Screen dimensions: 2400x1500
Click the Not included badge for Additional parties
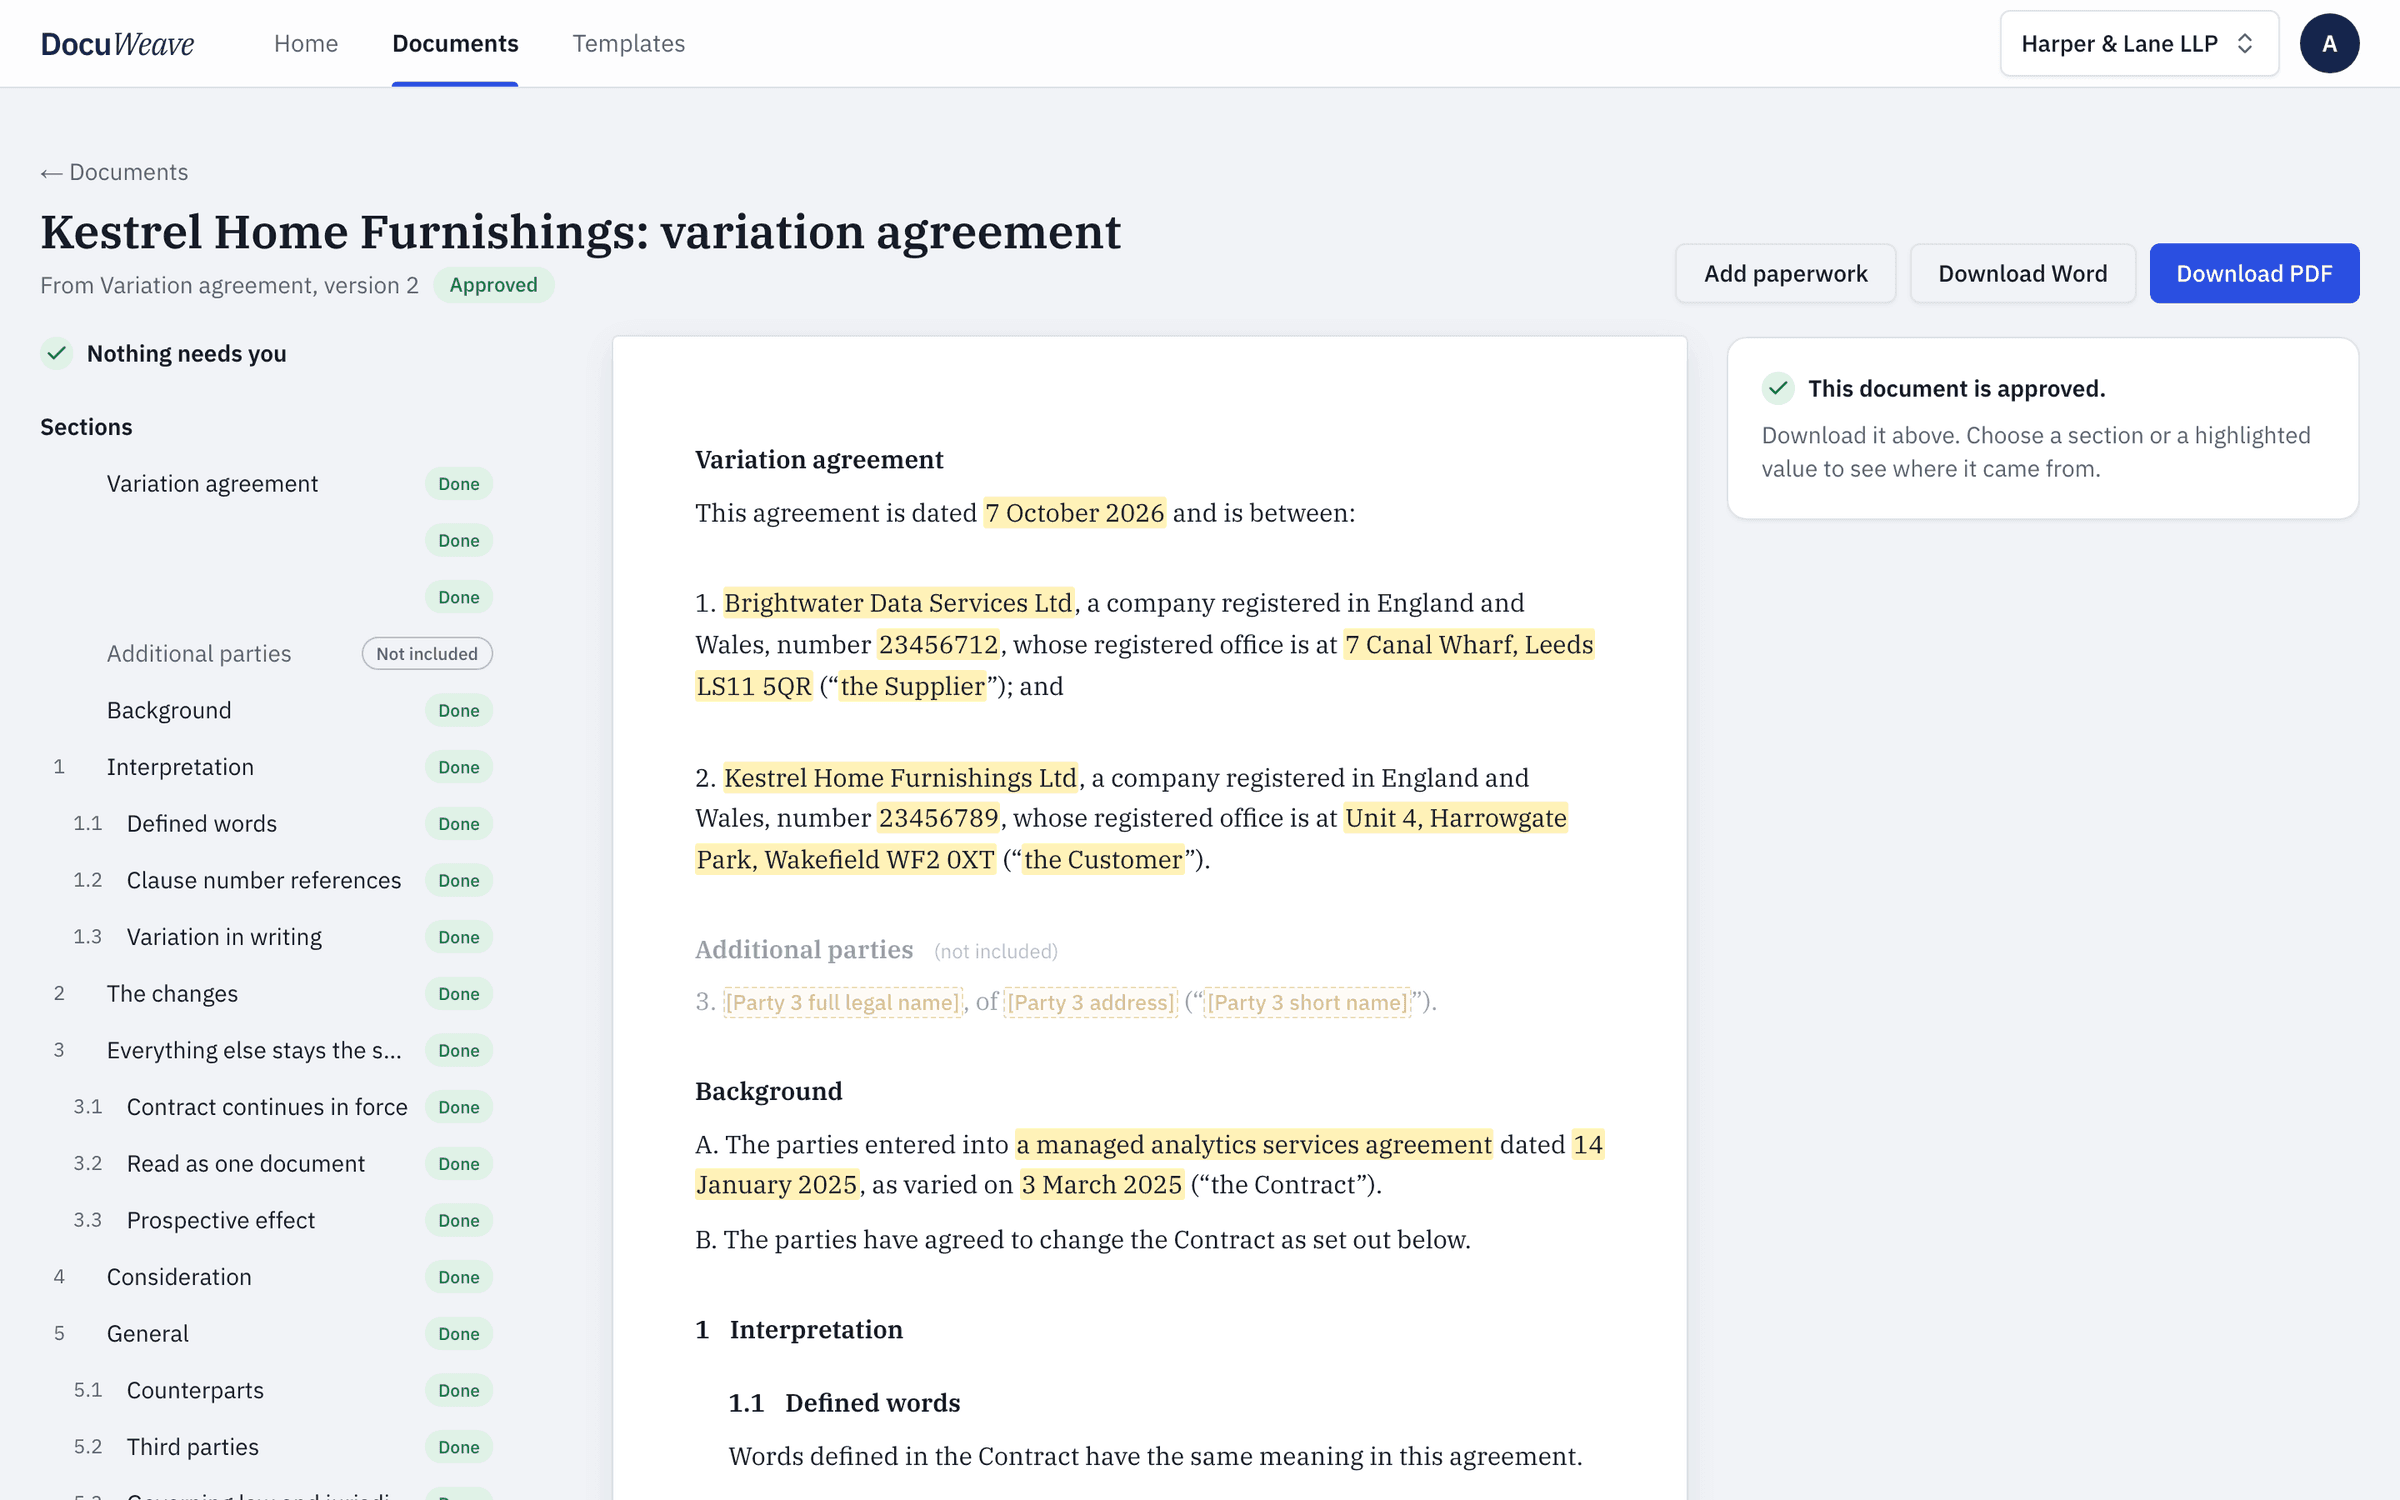click(427, 654)
